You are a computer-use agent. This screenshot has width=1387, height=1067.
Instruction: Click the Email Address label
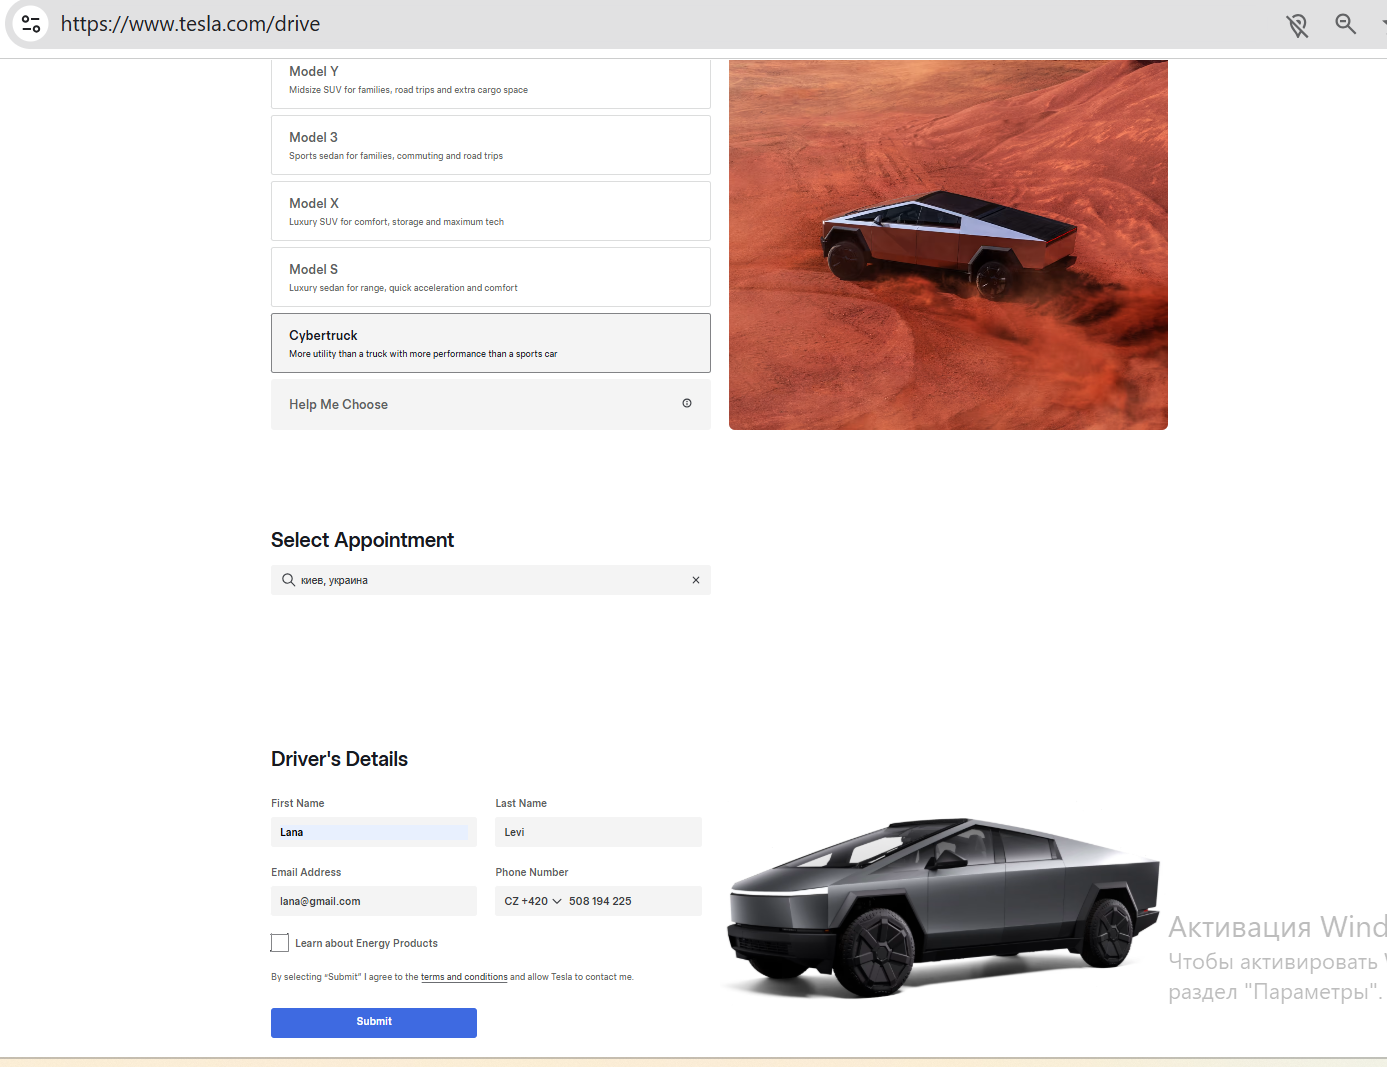click(306, 872)
